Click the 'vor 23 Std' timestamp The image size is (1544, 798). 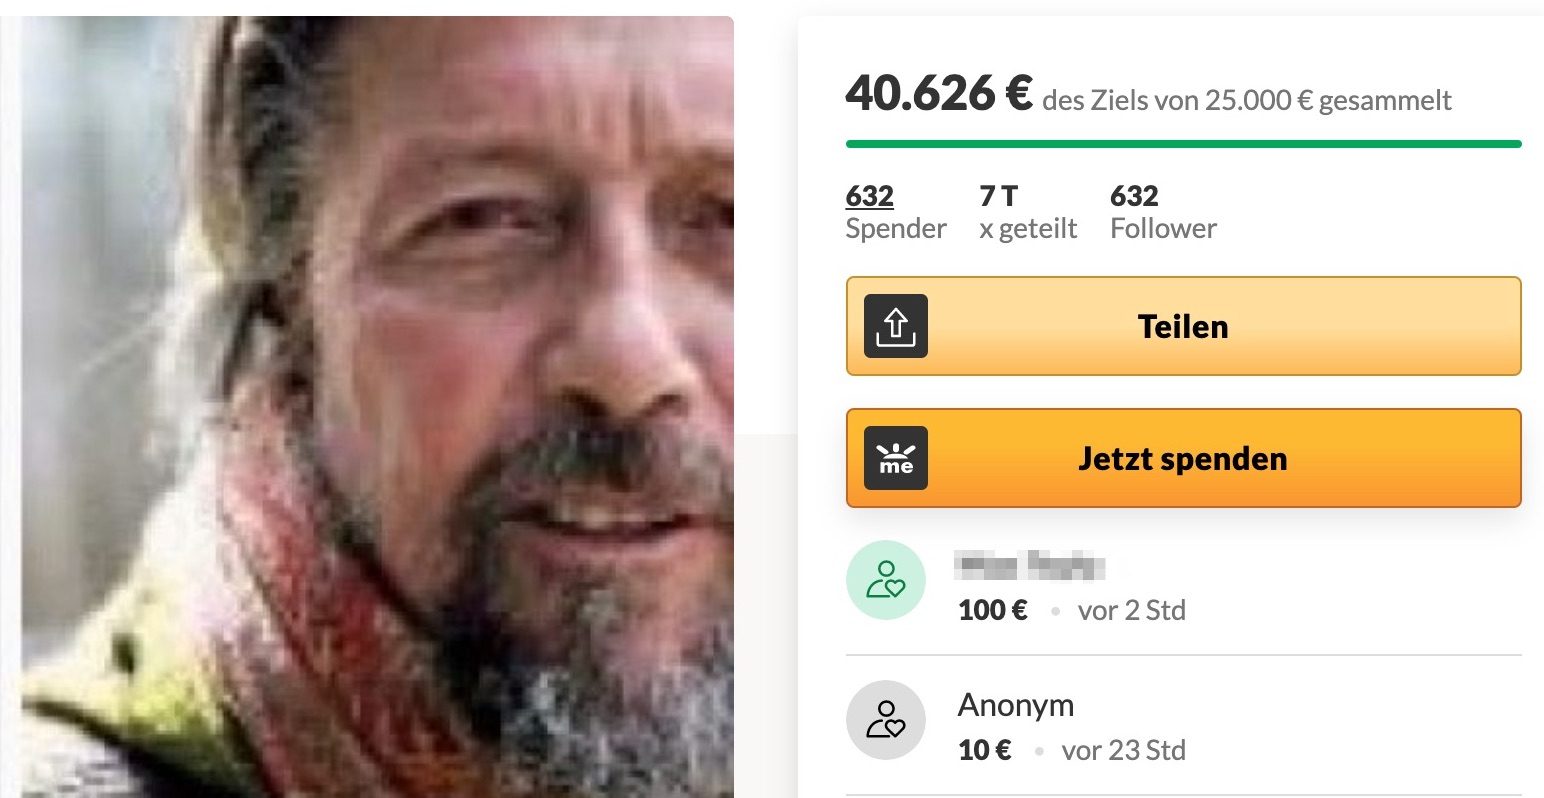(x=1124, y=750)
